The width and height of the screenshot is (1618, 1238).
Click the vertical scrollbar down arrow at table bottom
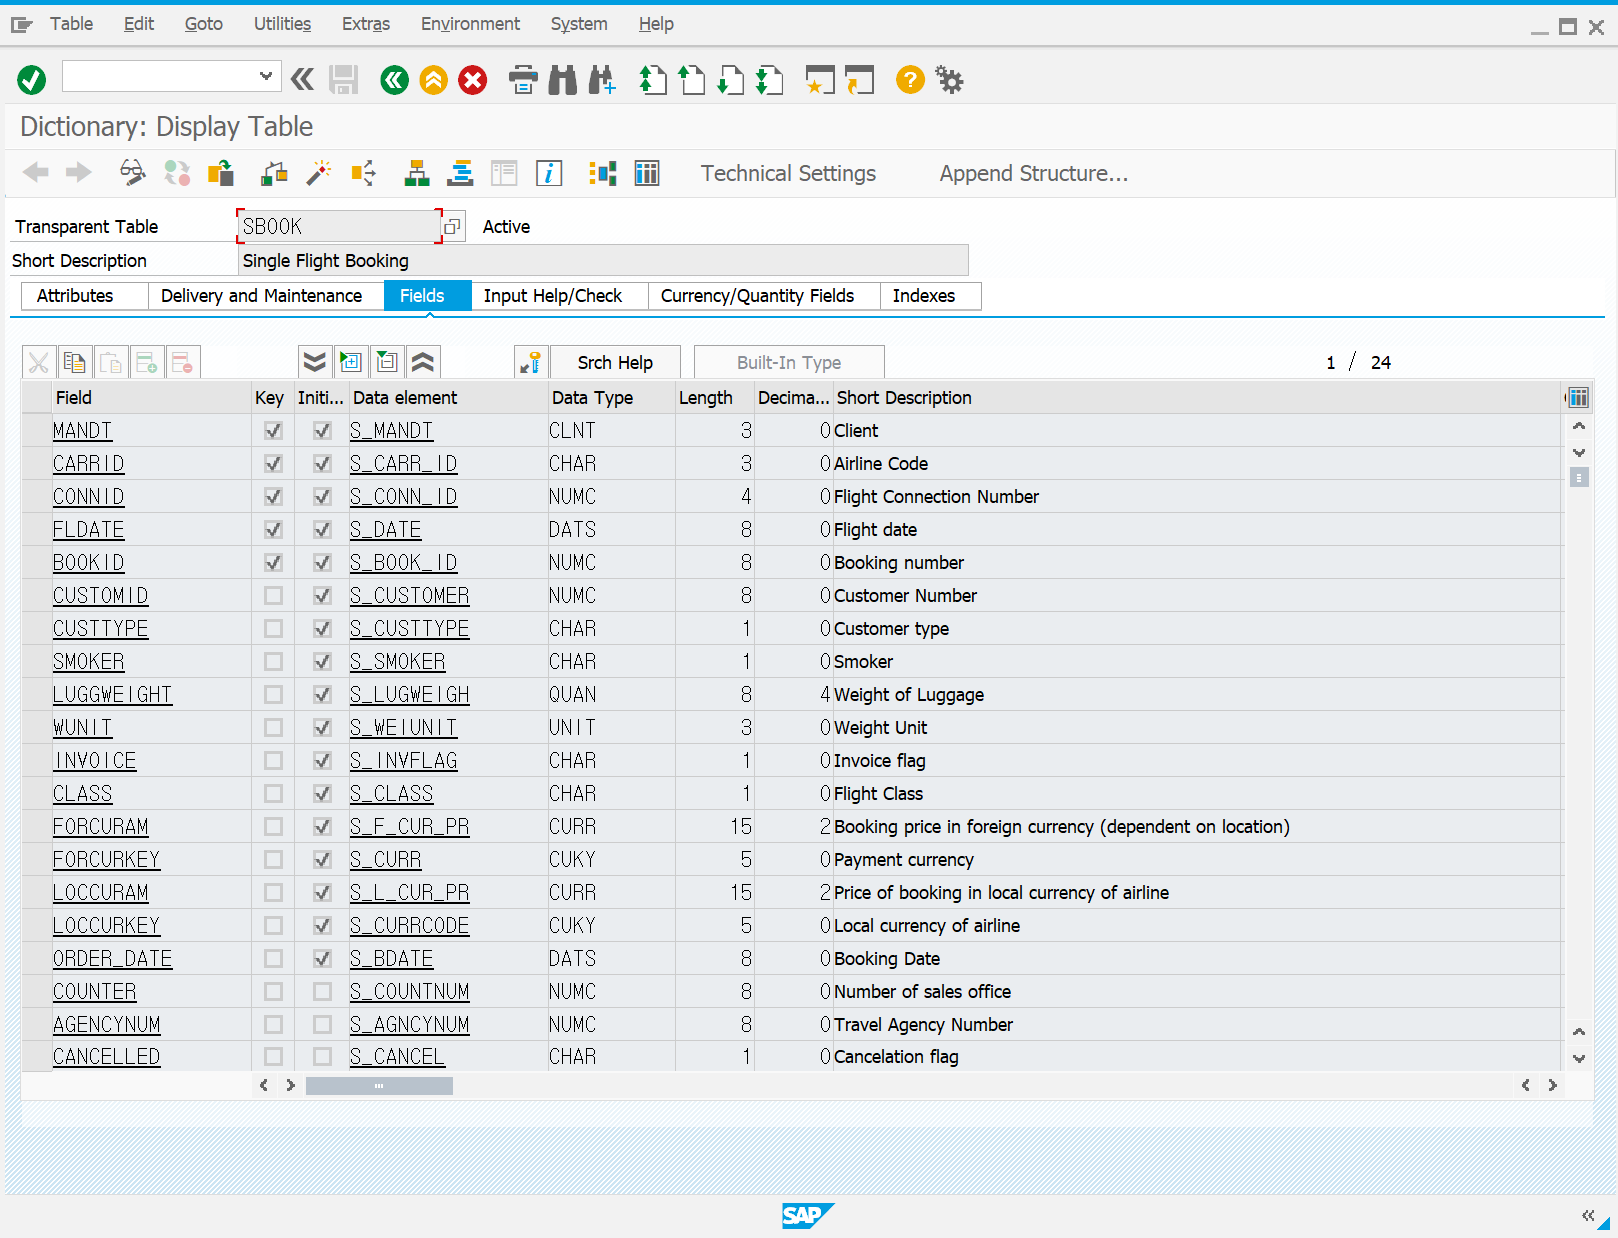click(1579, 1059)
